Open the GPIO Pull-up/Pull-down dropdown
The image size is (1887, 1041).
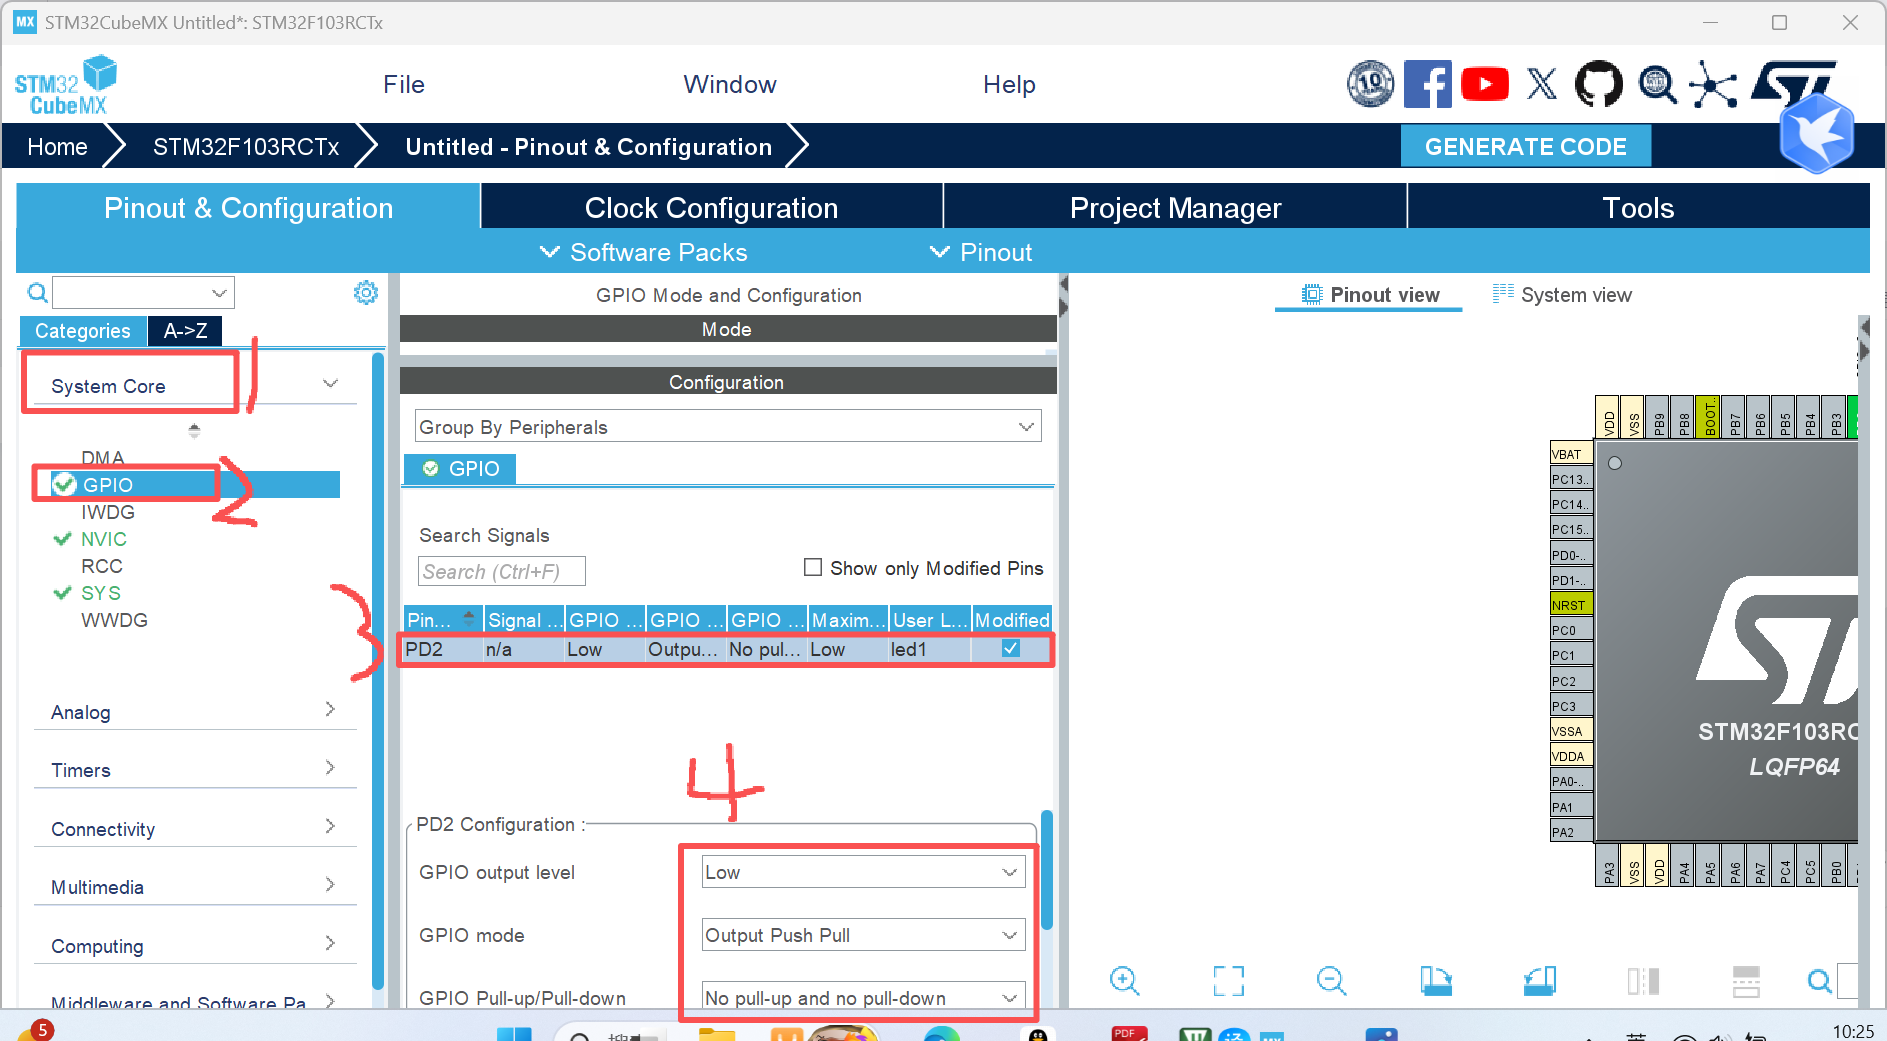(864, 997)
